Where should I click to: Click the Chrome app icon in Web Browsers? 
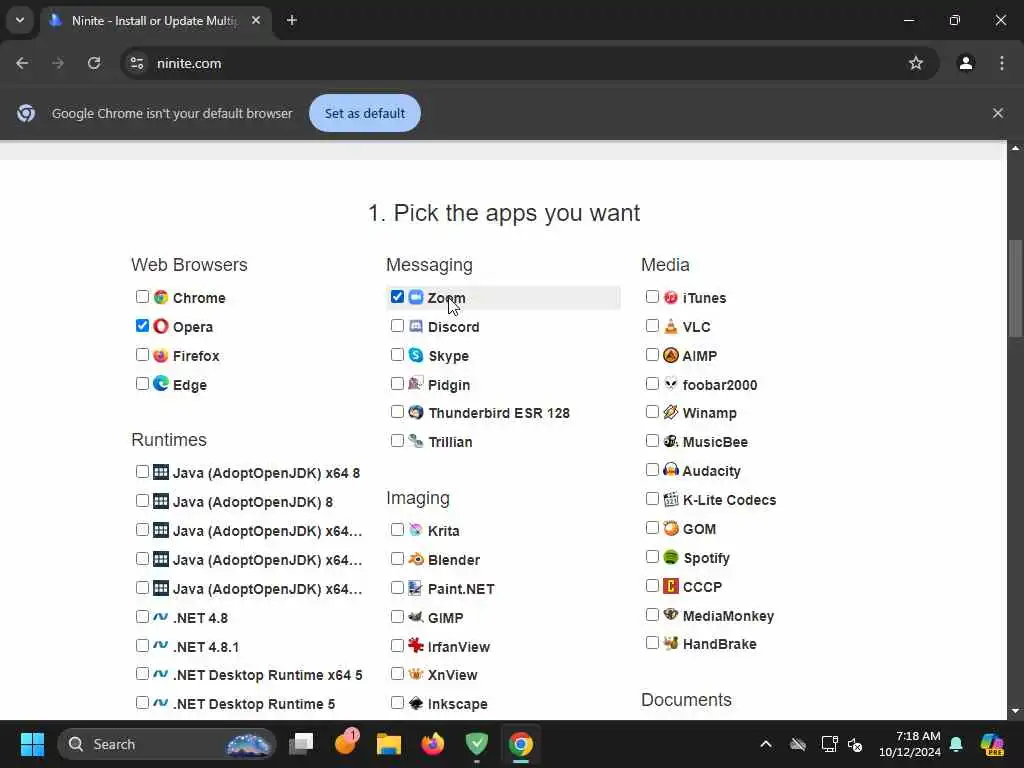[161, 297]
